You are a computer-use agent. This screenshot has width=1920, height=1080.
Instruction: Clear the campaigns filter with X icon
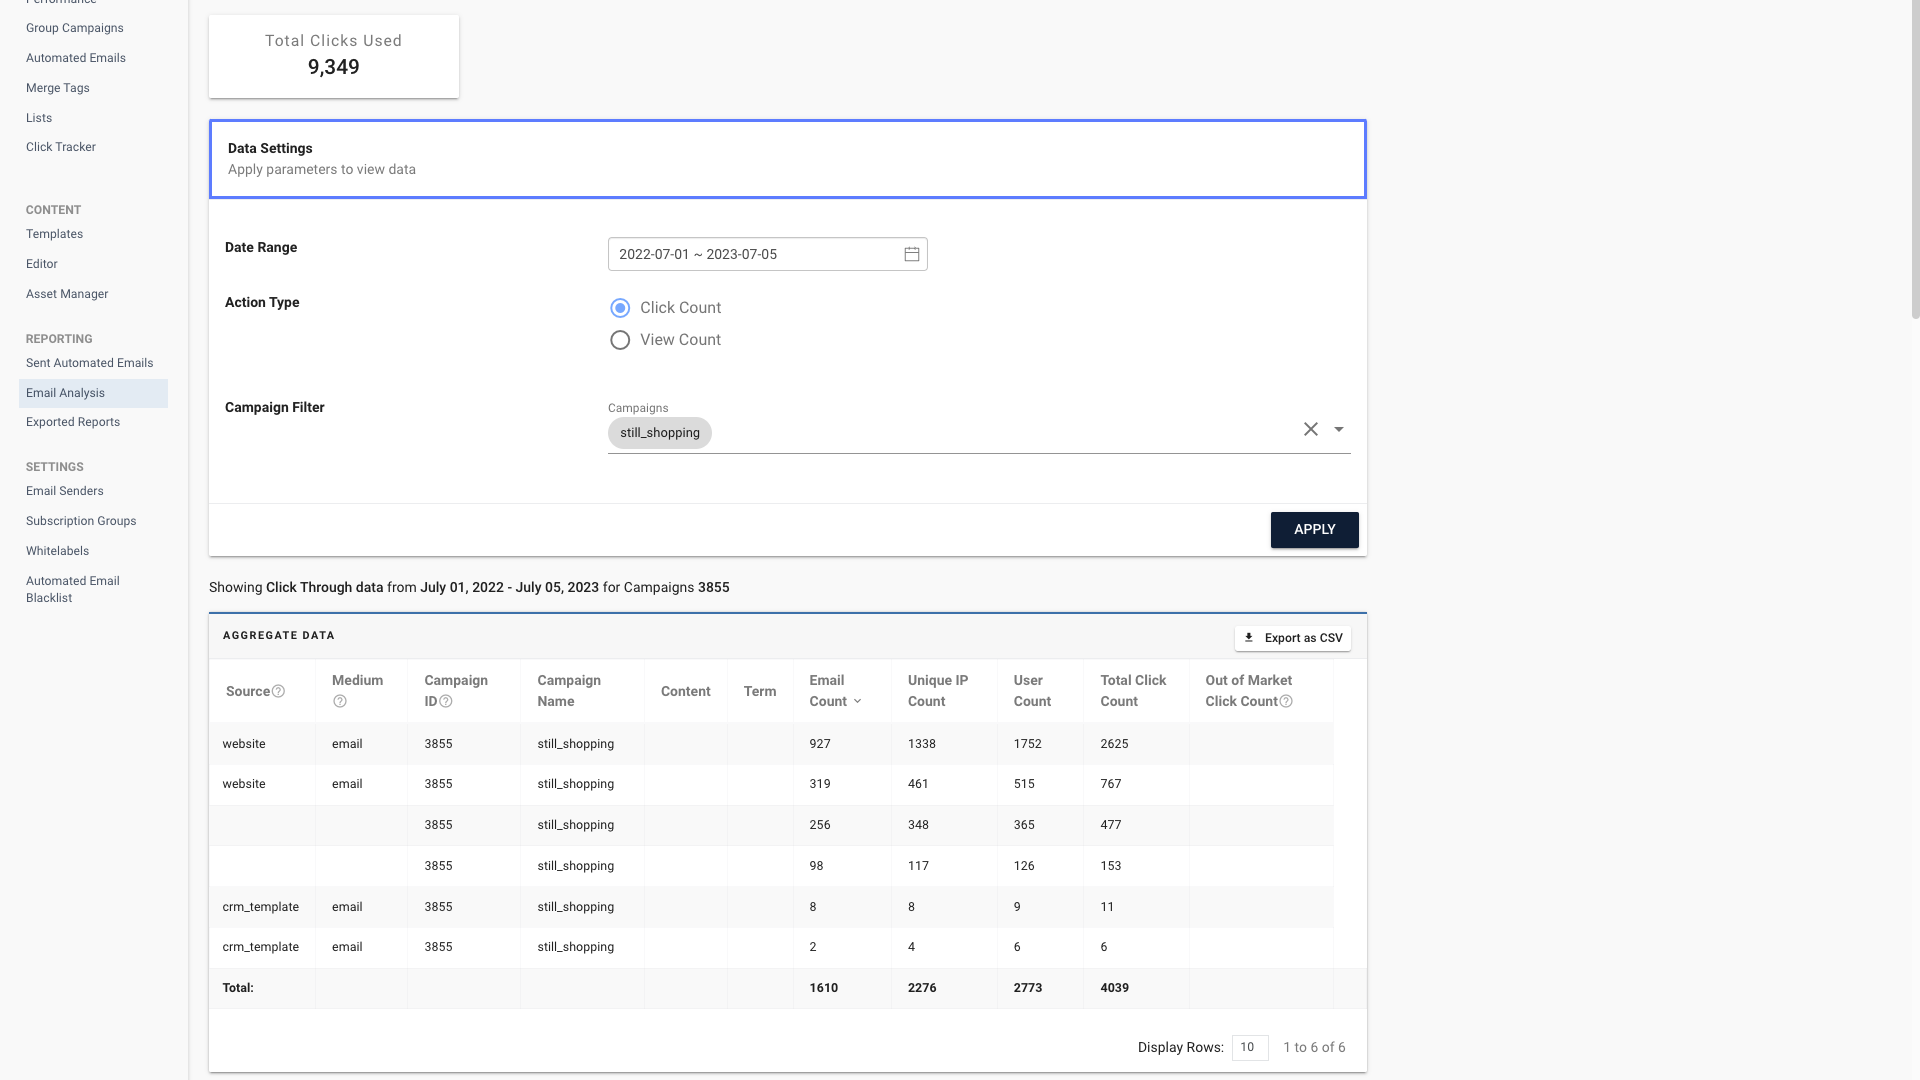[x=1310, y=429]
